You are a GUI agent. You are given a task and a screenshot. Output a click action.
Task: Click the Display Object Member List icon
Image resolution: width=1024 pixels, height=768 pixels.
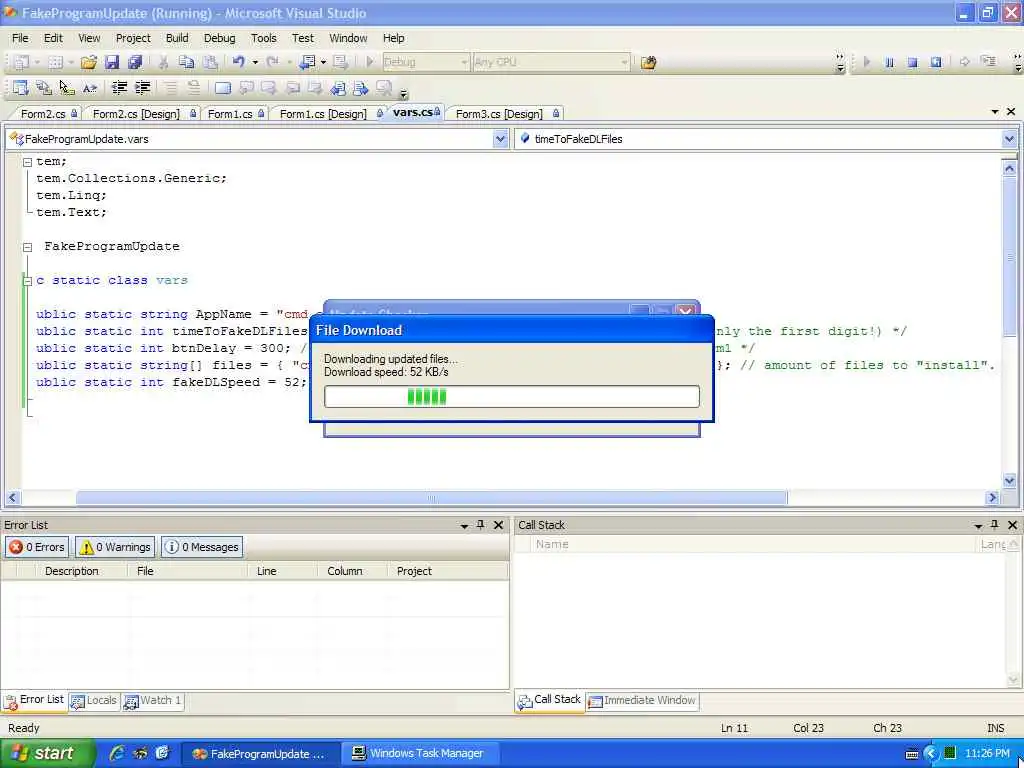pyautogui.click(x=21, y=88)
